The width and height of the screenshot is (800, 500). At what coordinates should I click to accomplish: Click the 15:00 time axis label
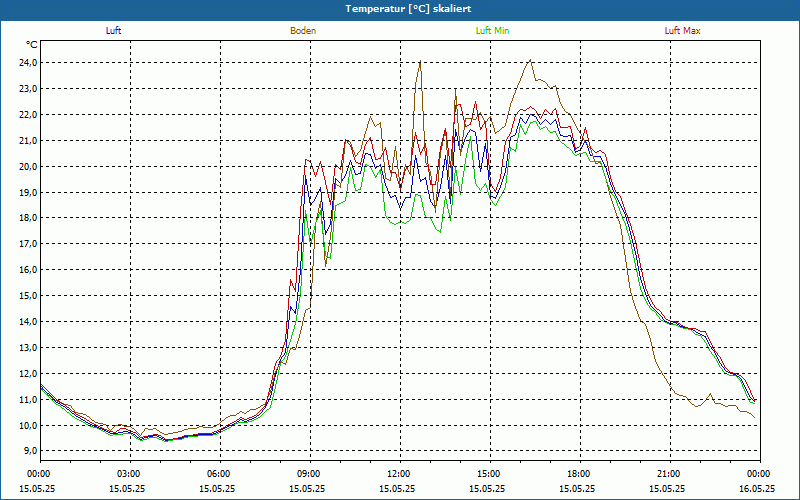click(x=490, y=474)
